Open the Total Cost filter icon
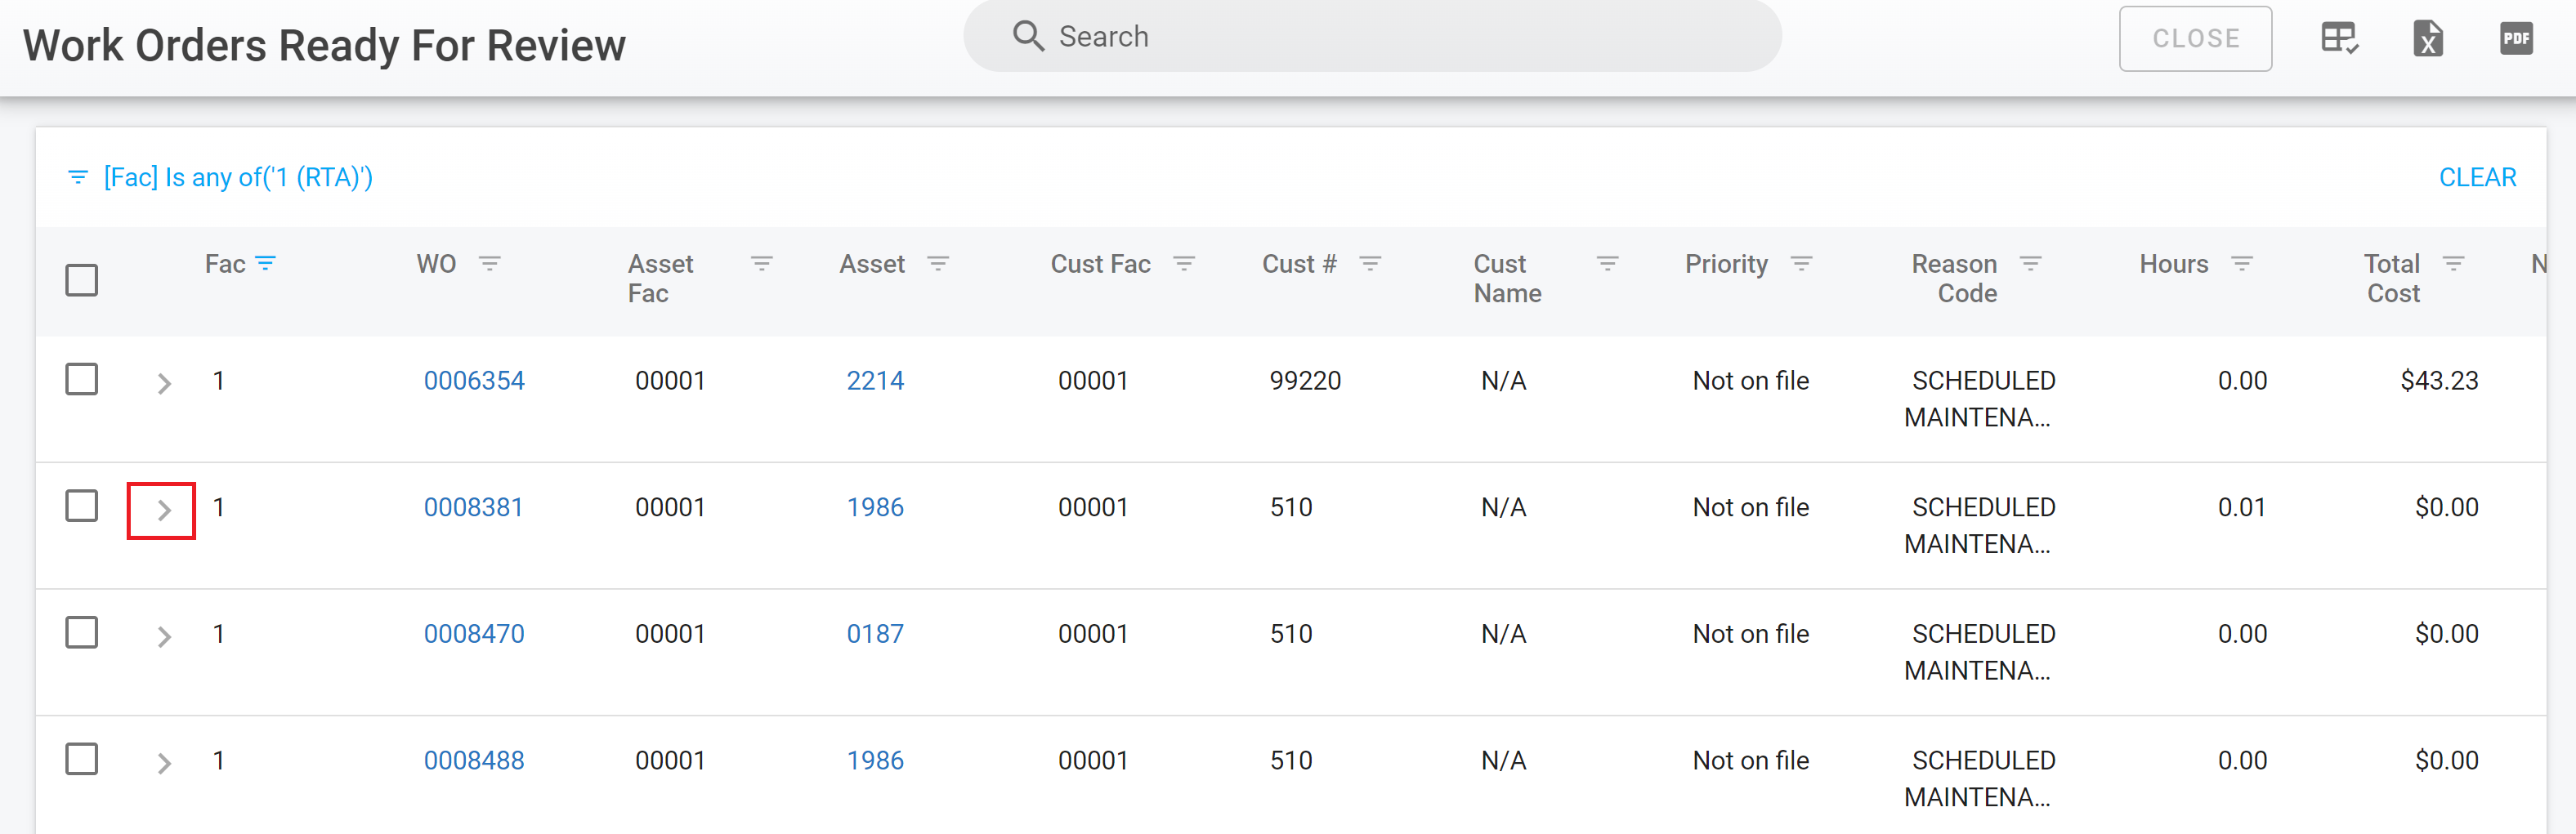The height and width of the screenshot is (834, 2576). pyautogui.click(x=2453, y=263)
